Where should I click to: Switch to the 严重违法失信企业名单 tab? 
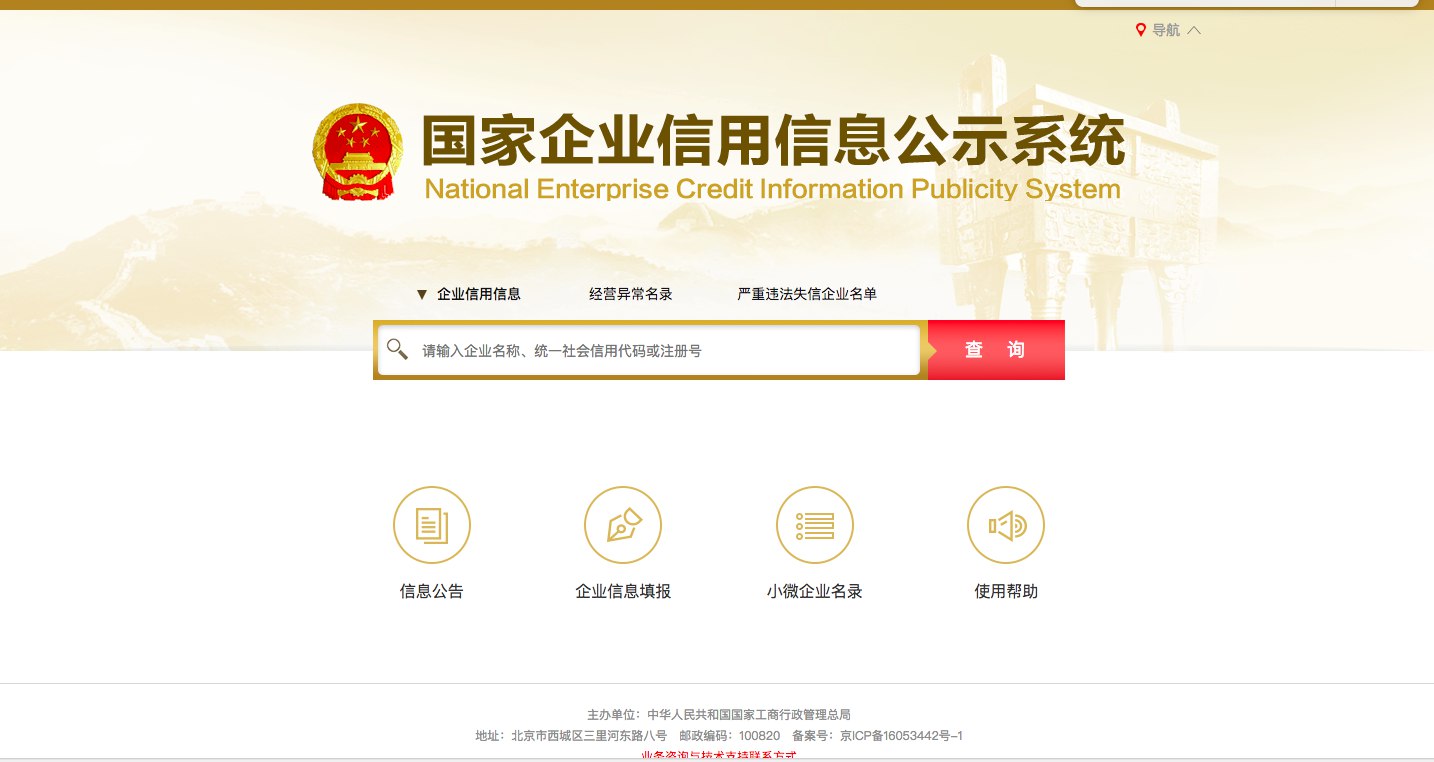(807, 294)
